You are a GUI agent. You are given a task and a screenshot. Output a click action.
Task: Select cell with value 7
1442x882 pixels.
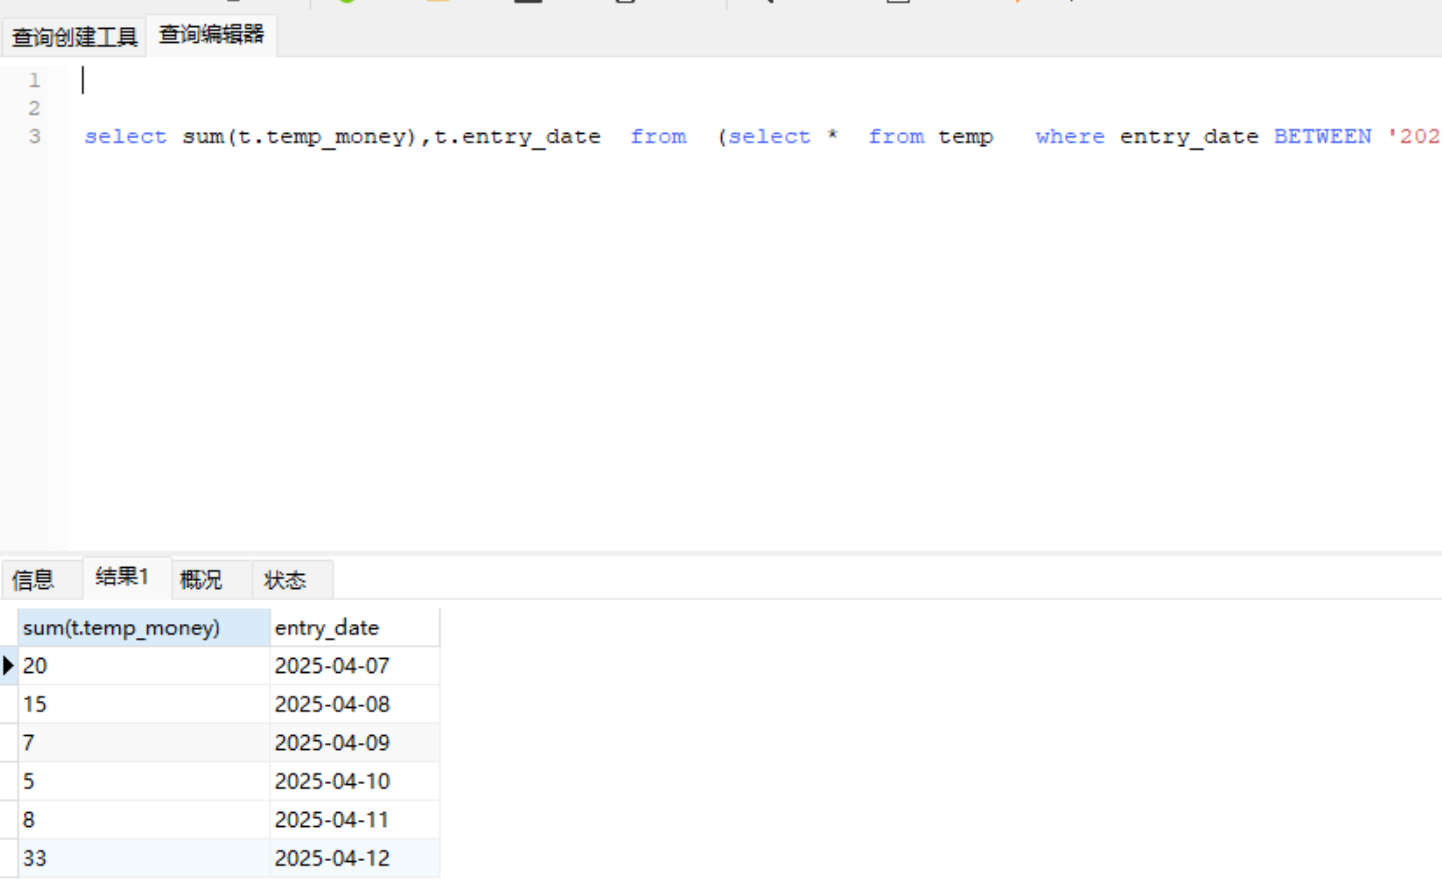pyautogui.click(x=144, y=742)
